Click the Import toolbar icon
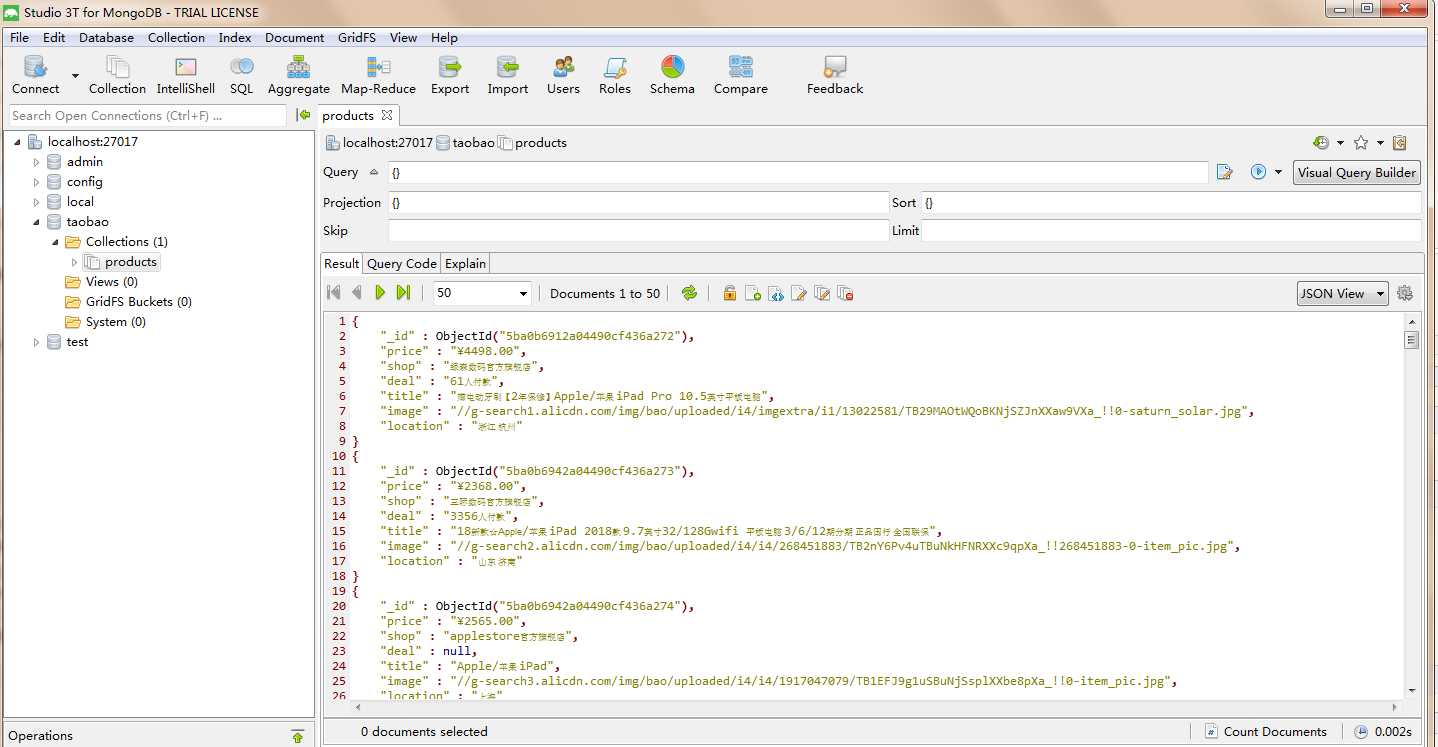Screen dimensions: 1438x747 508,75
